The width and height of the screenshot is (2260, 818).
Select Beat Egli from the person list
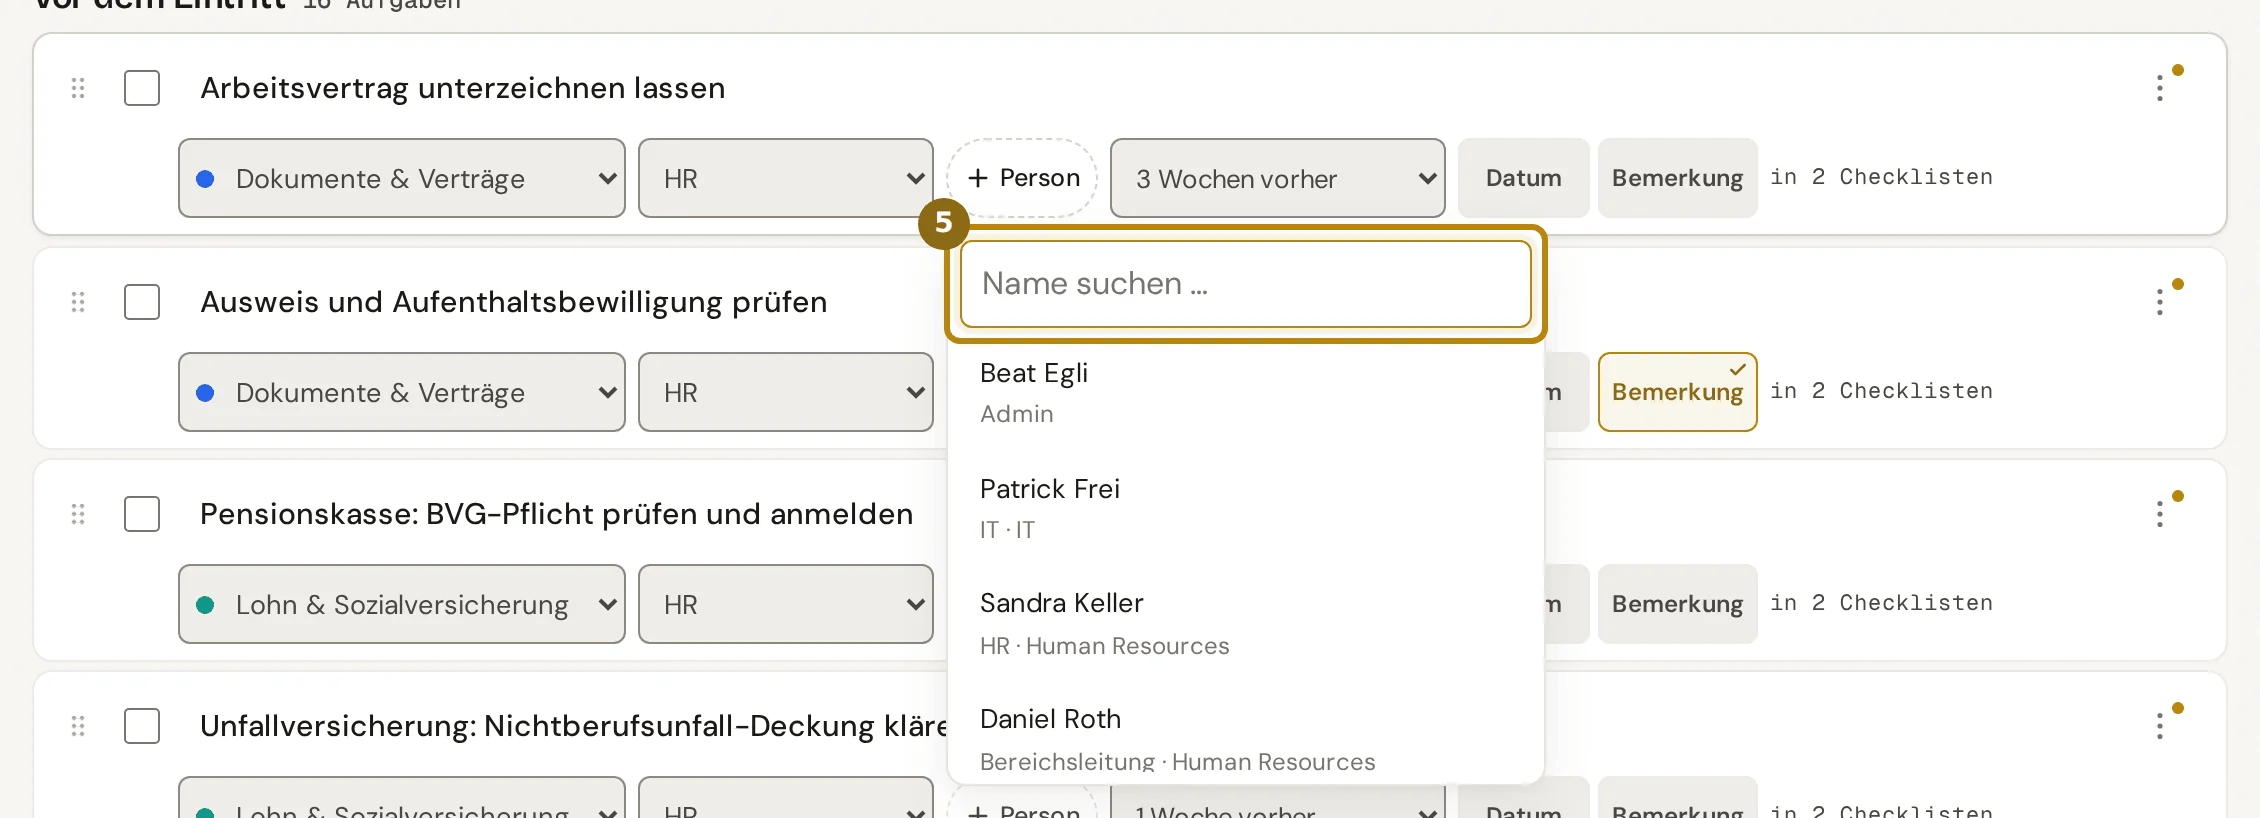1246,392
